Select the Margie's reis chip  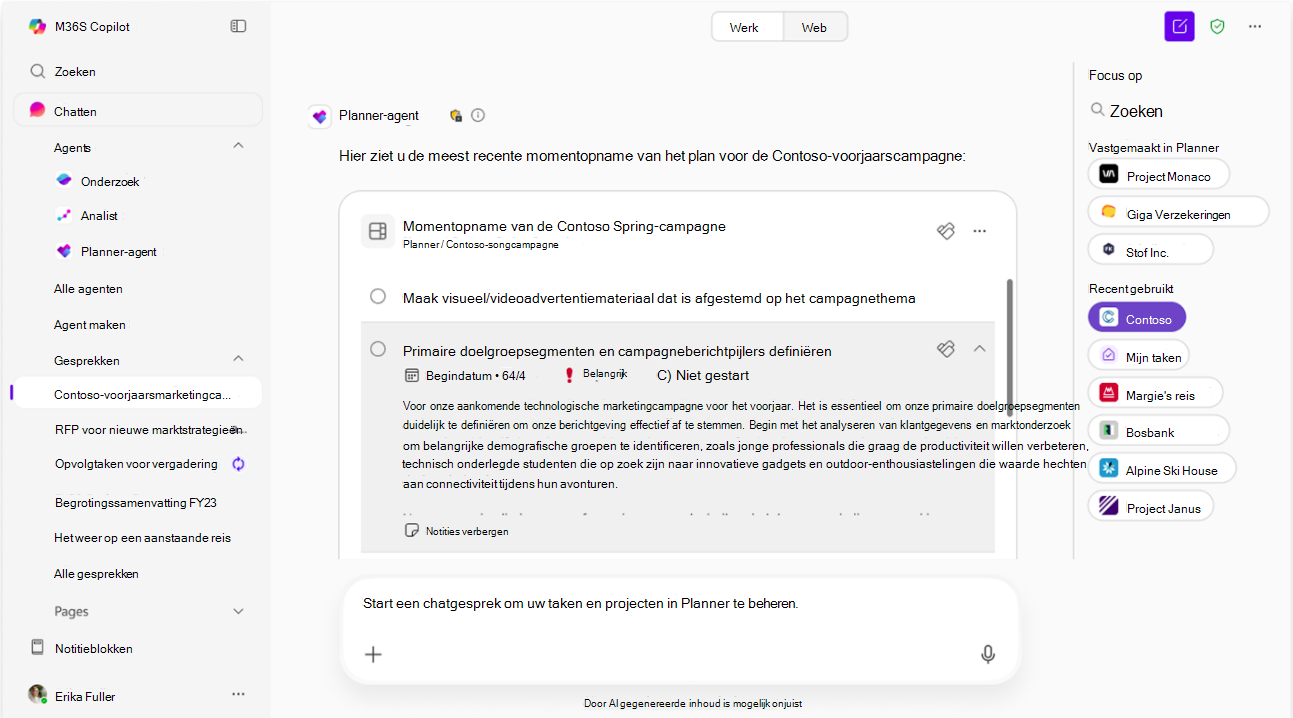1155,393
